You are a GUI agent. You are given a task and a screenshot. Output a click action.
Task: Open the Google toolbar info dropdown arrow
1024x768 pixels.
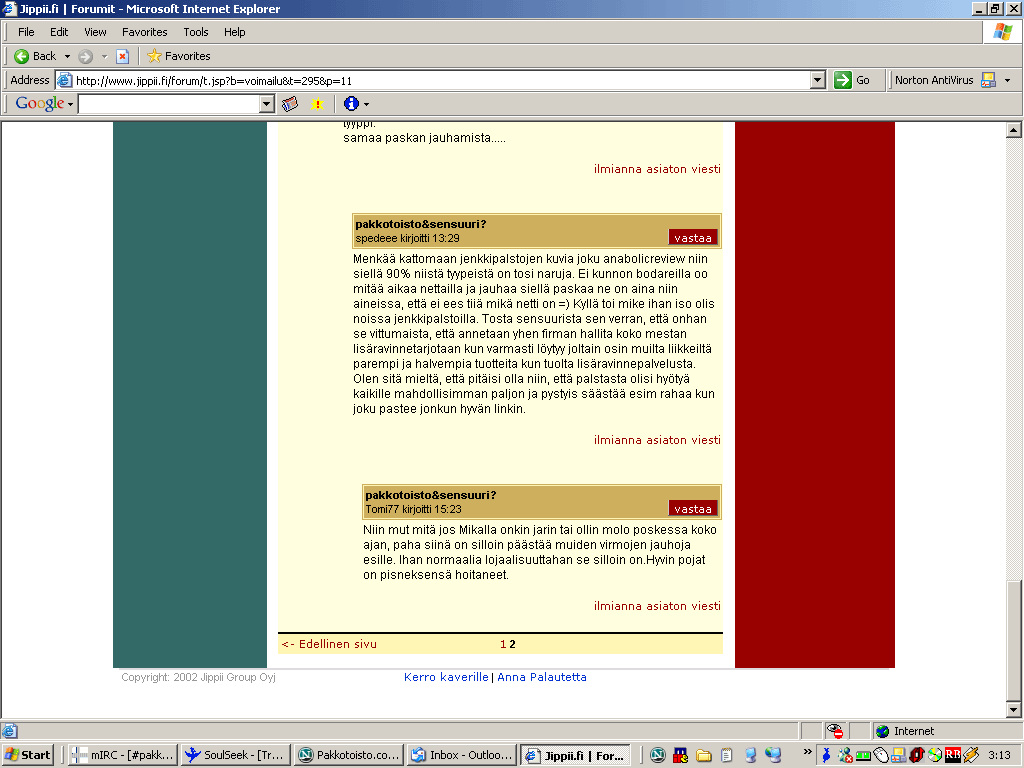(x=367, y=104)
